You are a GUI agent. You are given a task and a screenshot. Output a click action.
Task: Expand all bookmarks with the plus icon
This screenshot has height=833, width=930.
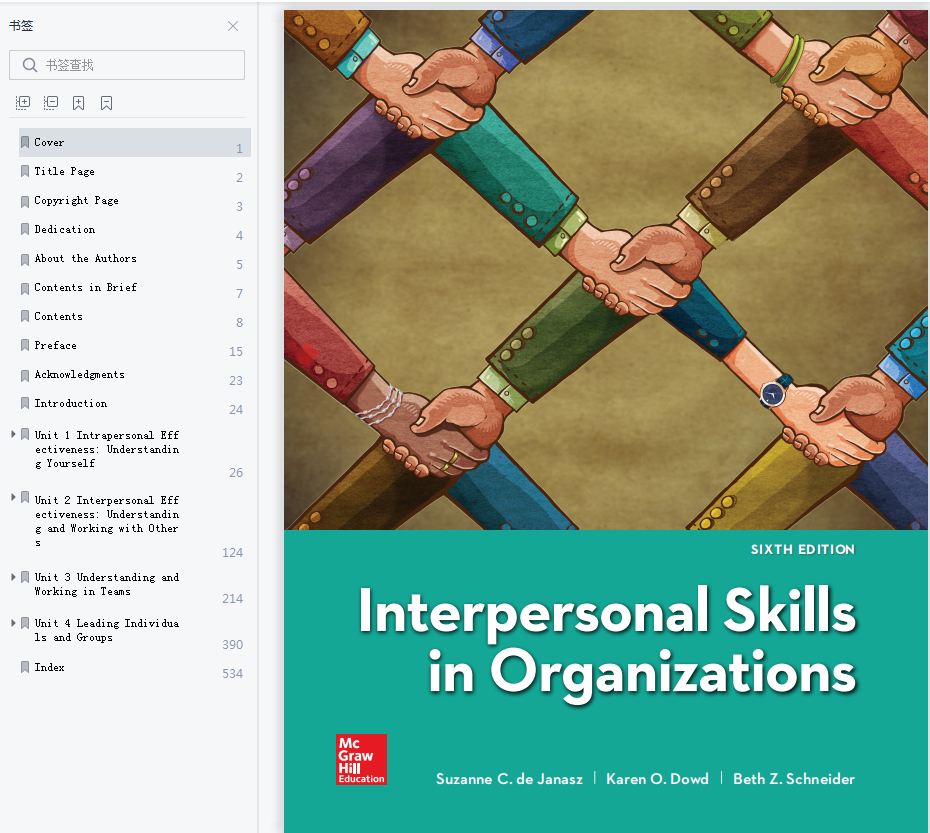tap(23, 103)
